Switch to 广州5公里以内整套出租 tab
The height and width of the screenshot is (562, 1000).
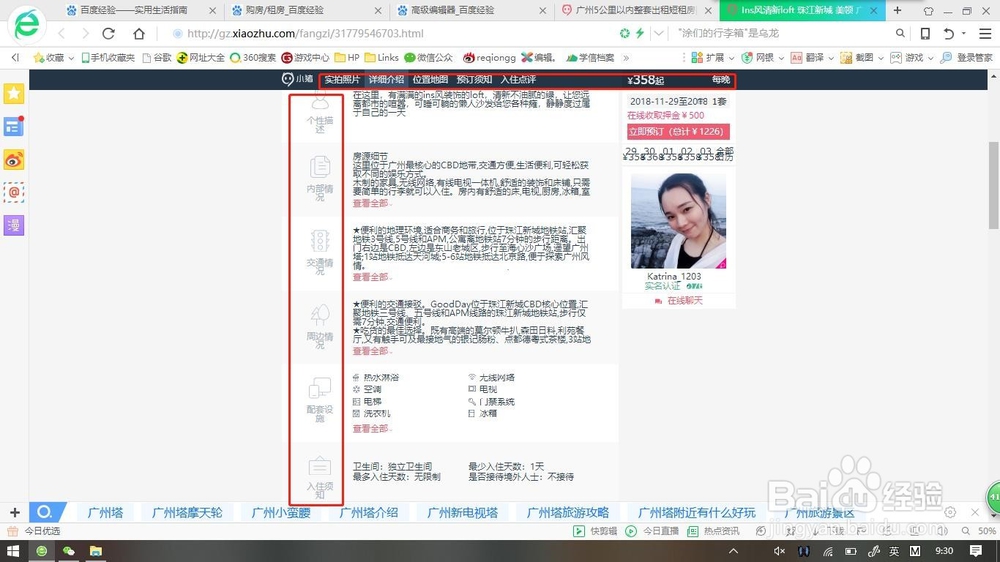coord(636,10)
